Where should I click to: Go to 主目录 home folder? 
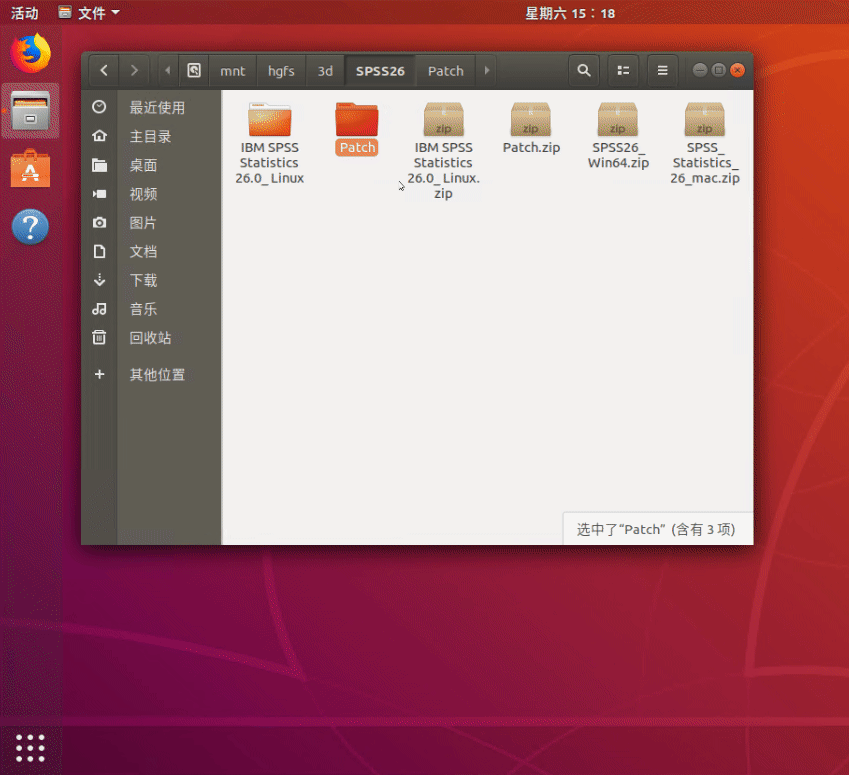click(x=151, y=136)
